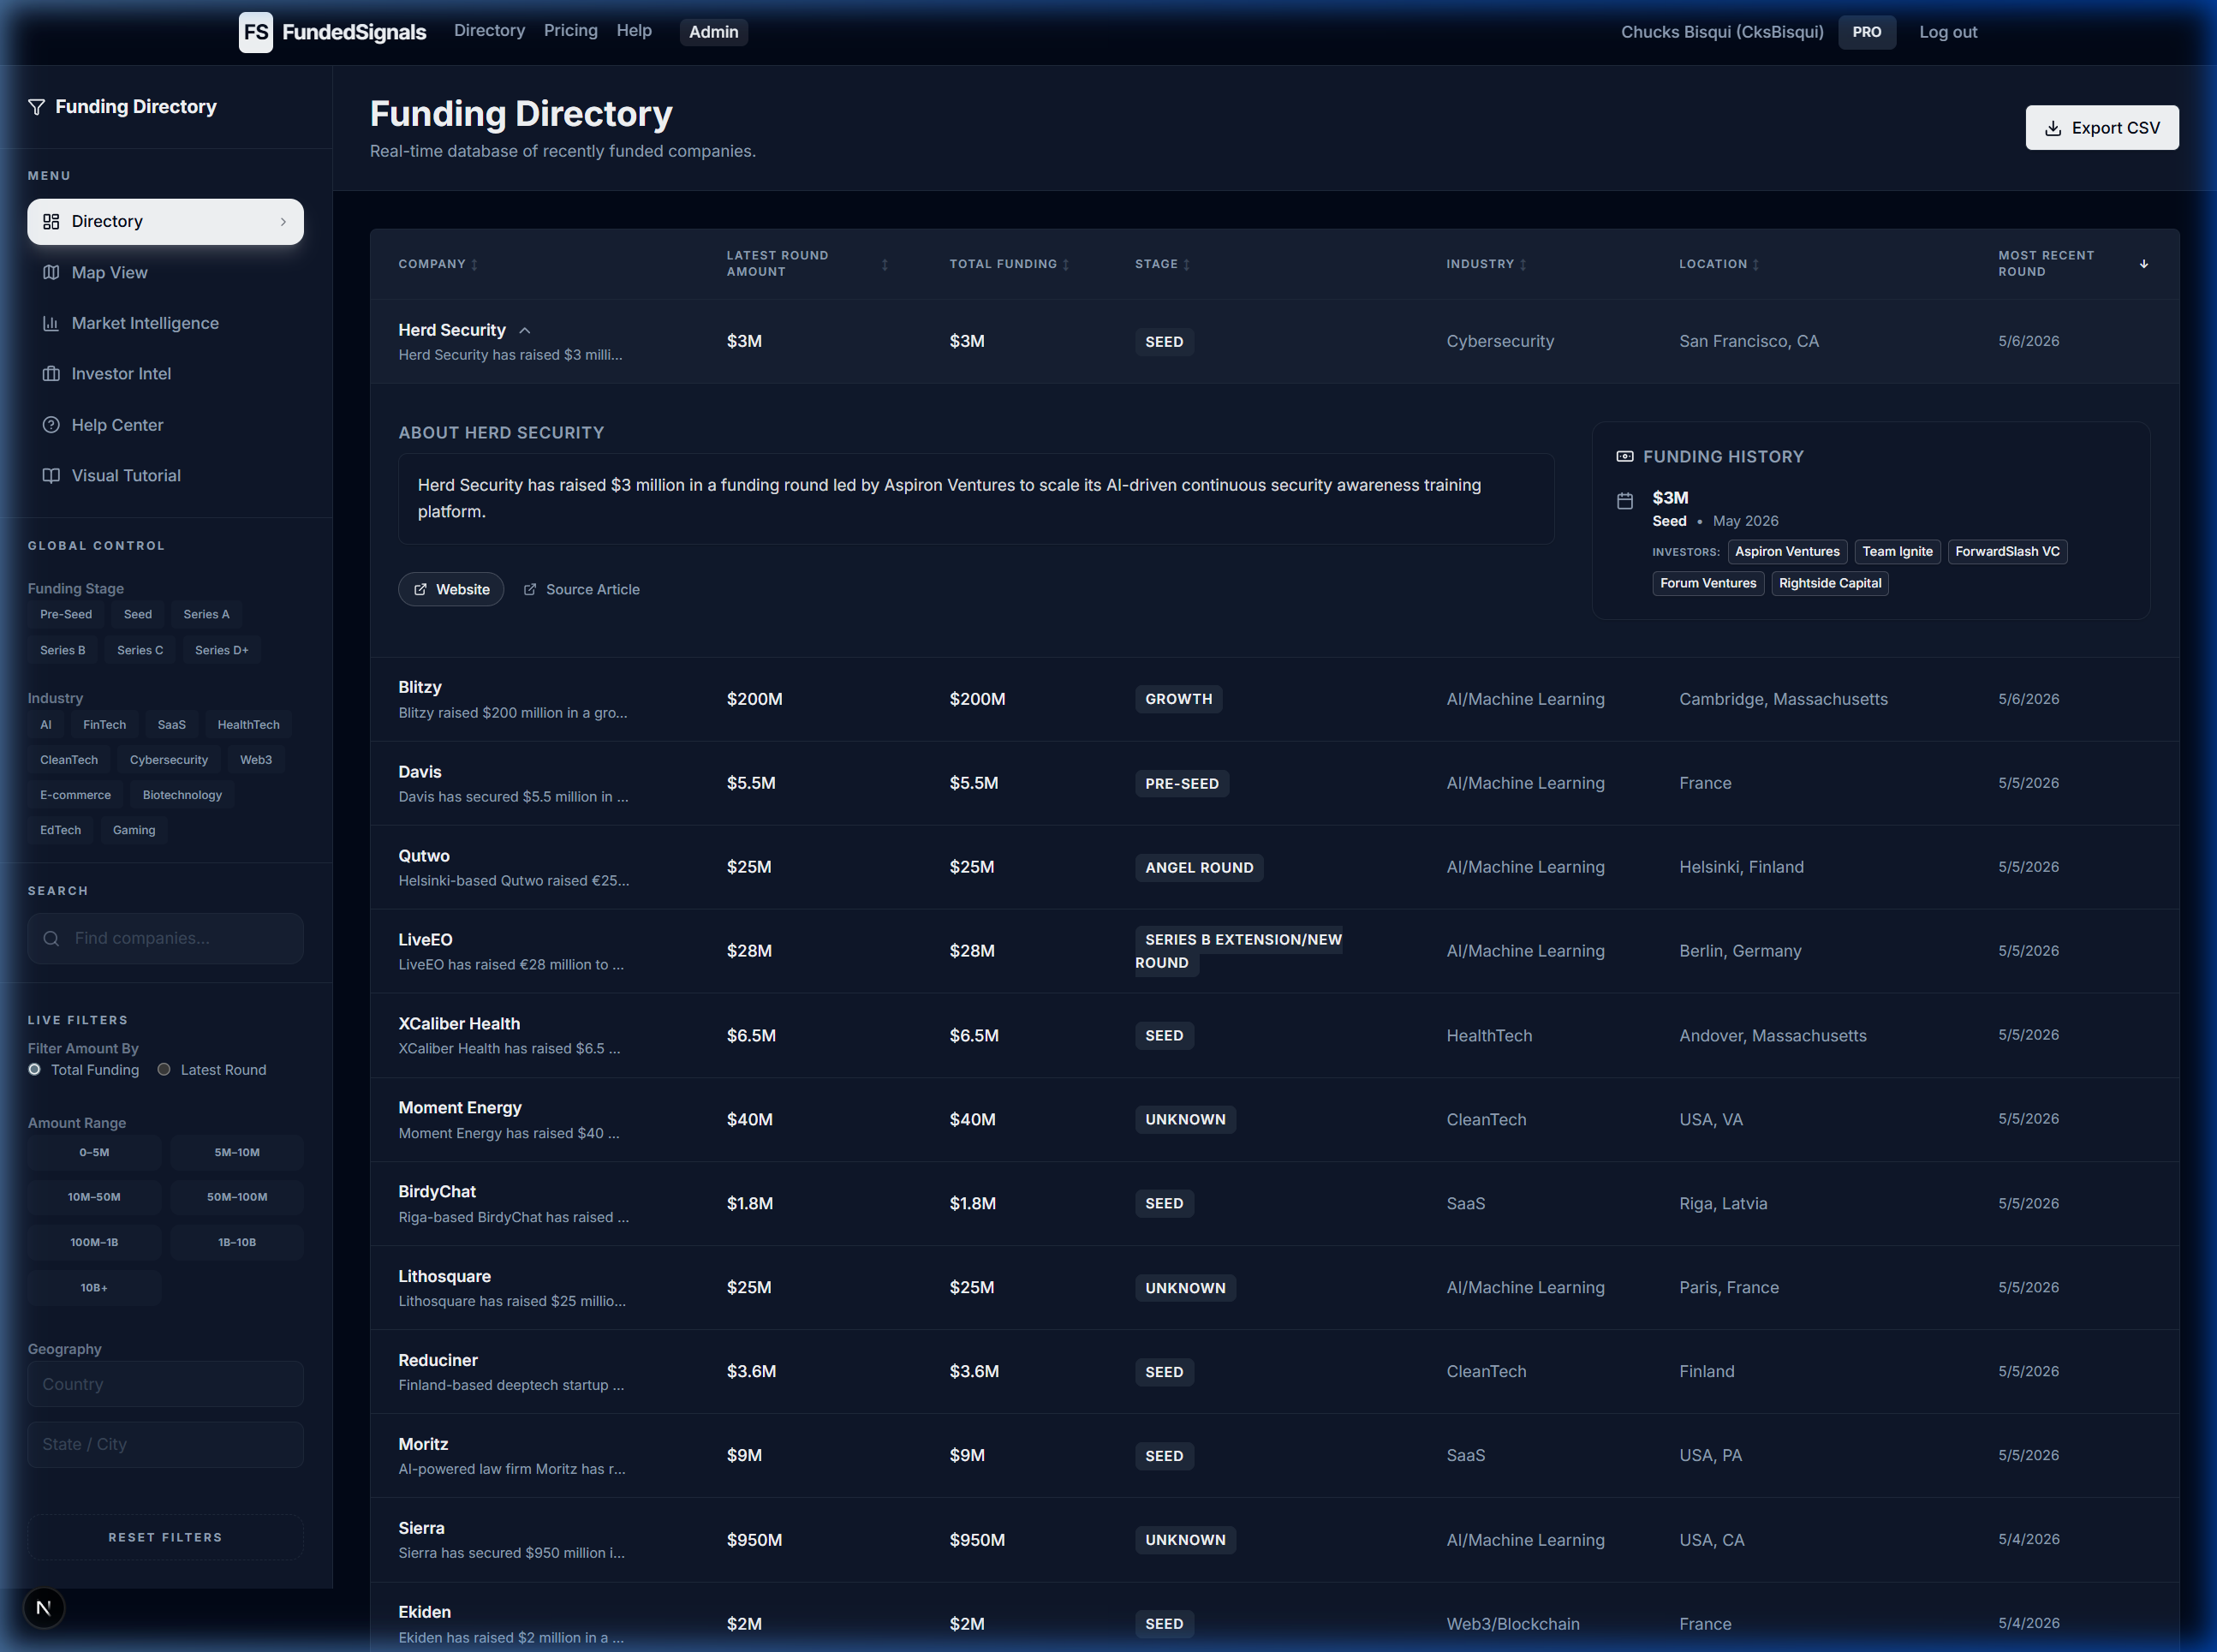Select Total Funding radio option
The width and height of the screenshot is (2217, 1652).
pos(35,1069)
